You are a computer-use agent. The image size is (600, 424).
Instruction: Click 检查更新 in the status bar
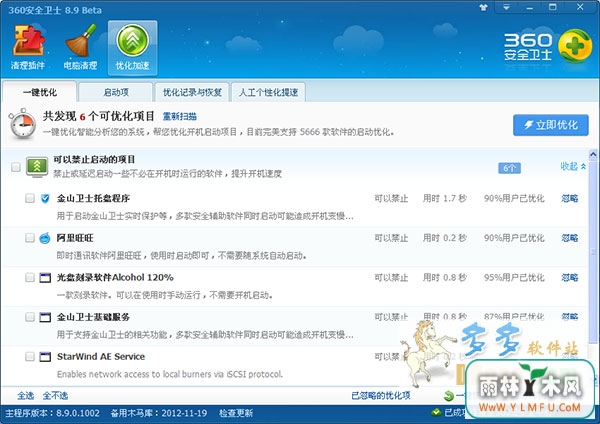[236, 413]
